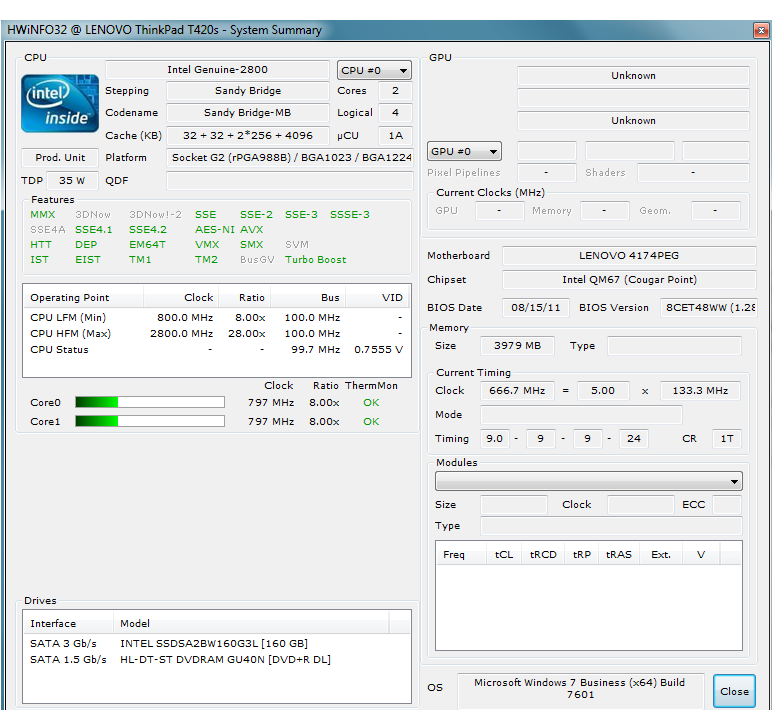The width and height of the screenshot is (772, 710).
Task: Click the SSE4.2 feature label
Action: pyautogui.click(x=148, y=229)
